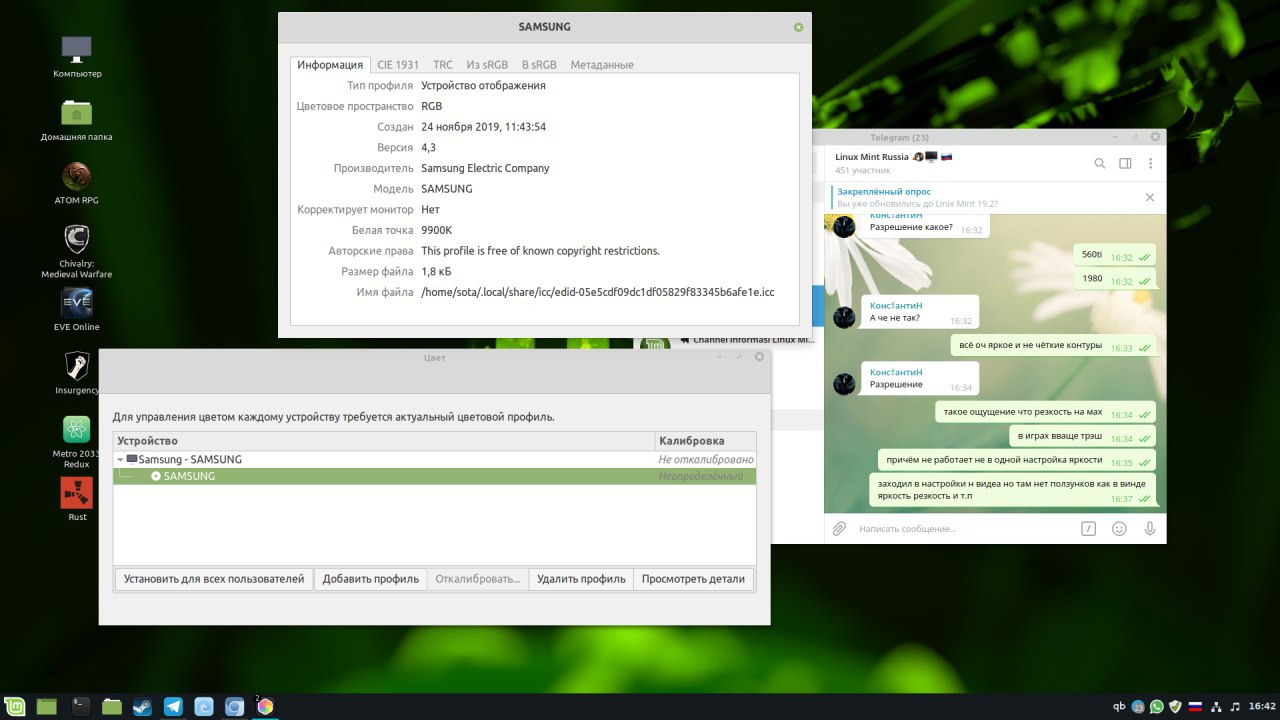Open the TRC tab
This screenshot has width=1280, height=720.
point(443,64)
